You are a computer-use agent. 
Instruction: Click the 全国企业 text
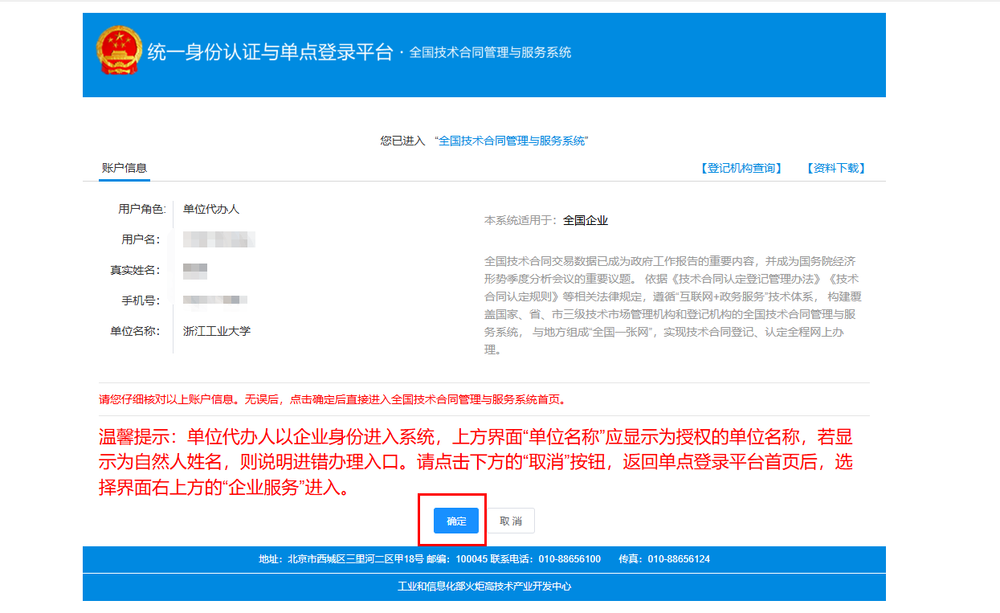coord(585,221)
